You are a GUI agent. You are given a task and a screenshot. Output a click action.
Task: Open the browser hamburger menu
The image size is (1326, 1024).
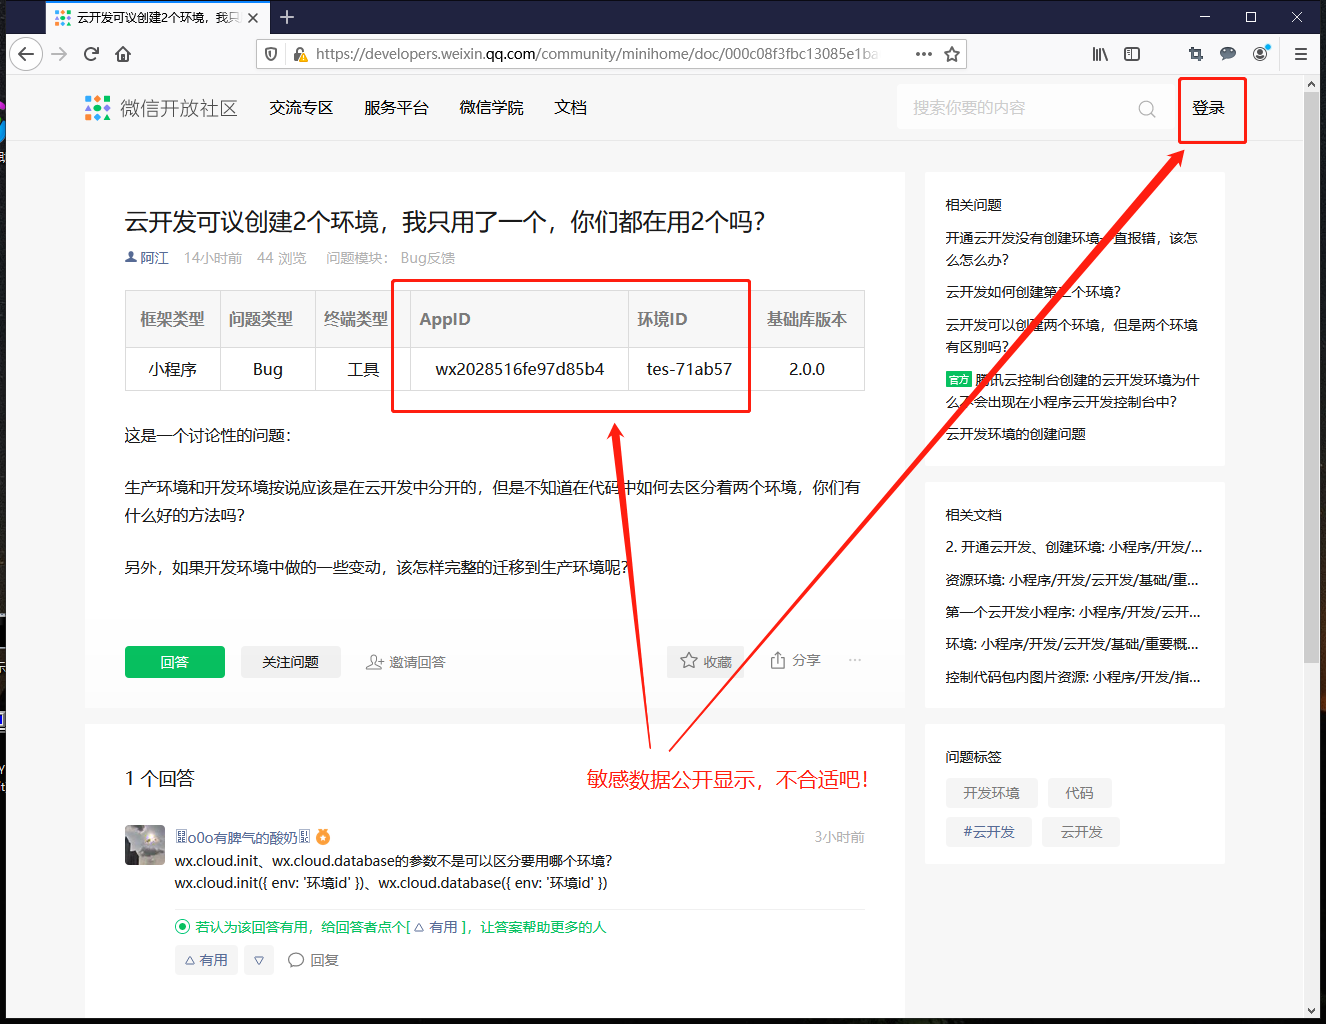(x=1301, y=54)
